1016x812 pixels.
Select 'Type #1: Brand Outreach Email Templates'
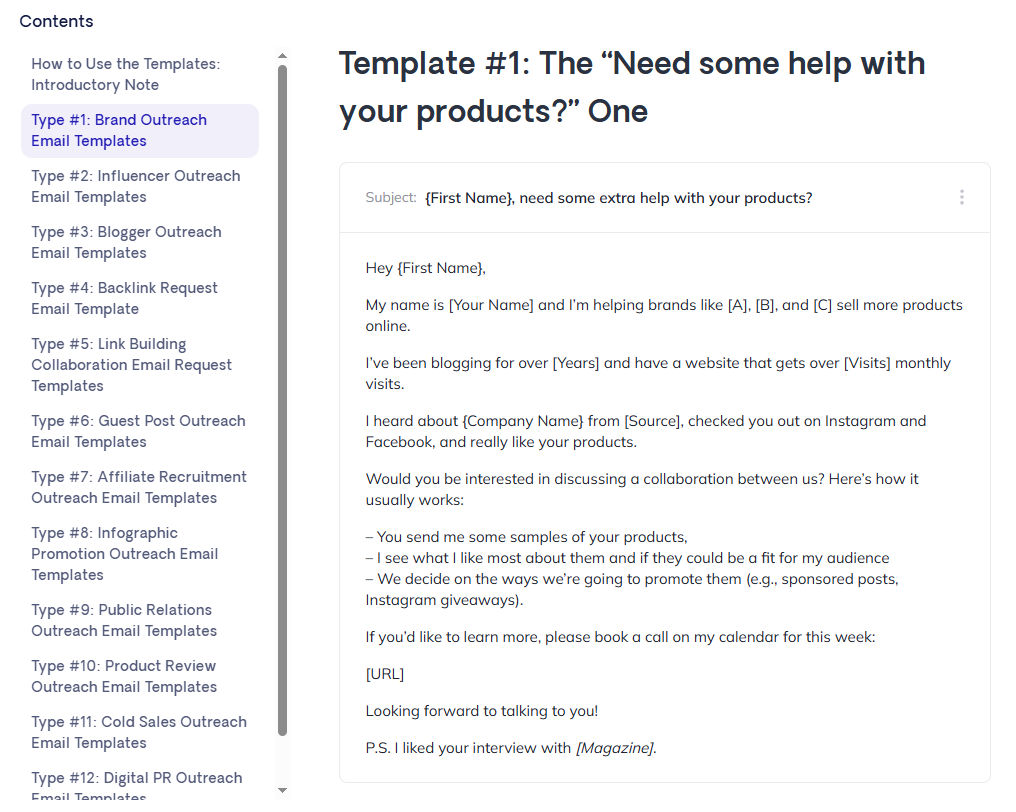[120, 130]
